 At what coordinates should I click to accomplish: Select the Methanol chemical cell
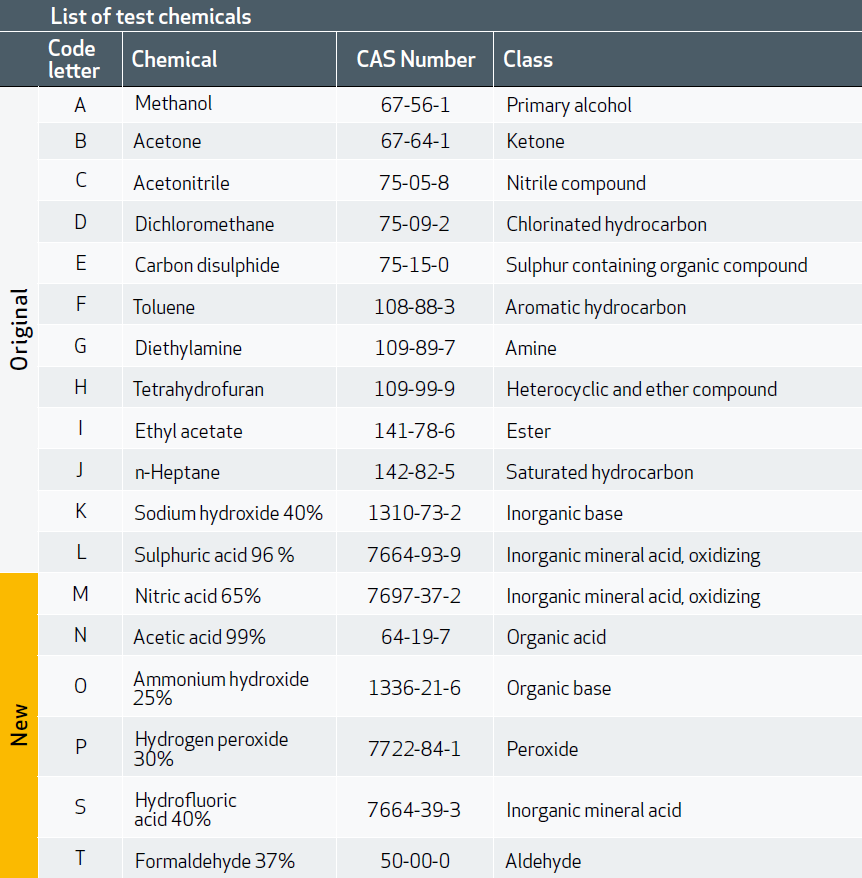point(173,104)
